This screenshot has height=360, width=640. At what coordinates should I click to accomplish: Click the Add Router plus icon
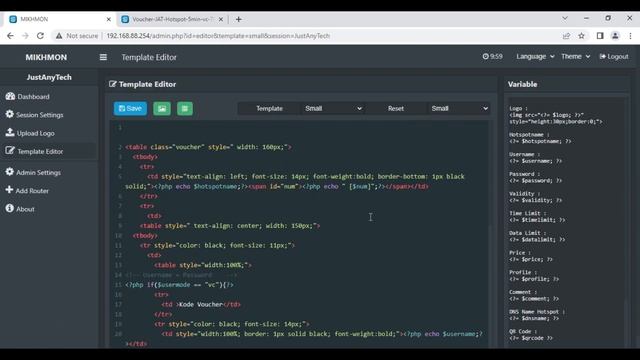click(x=9, y=190)
